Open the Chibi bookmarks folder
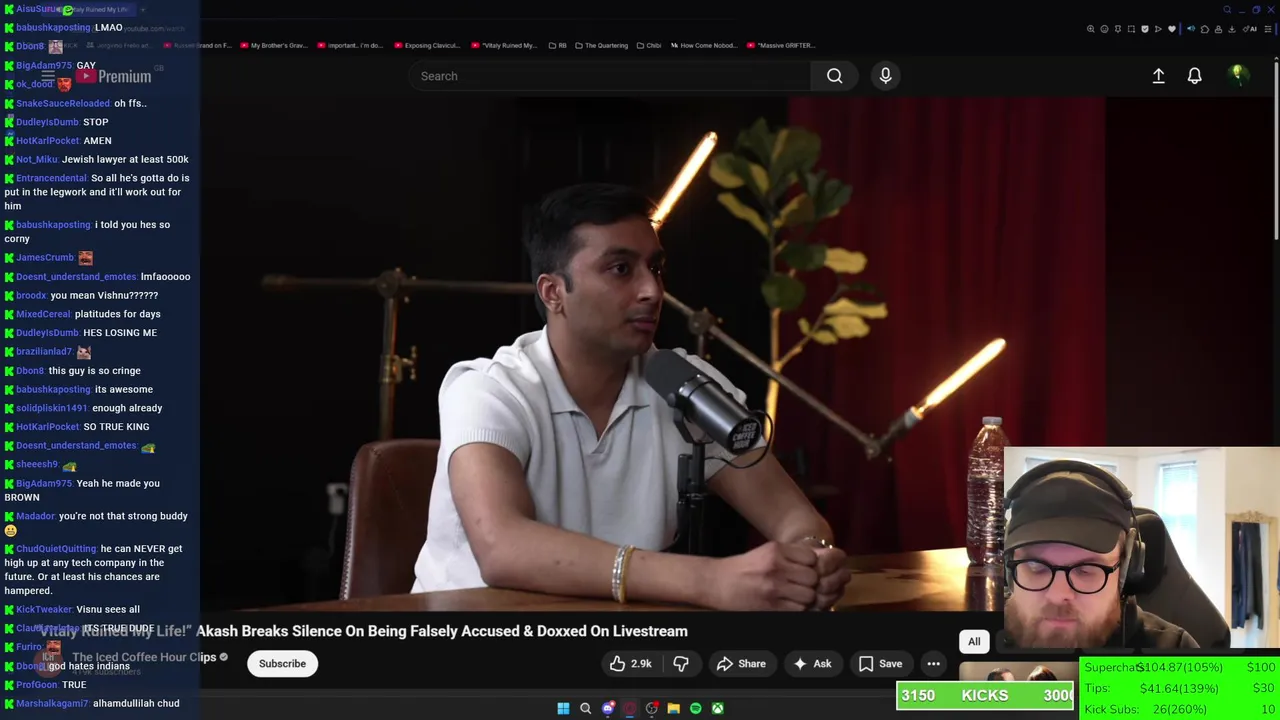Image resolution: width=1280 pixels, height=720 pixels. tap(648, 45)
